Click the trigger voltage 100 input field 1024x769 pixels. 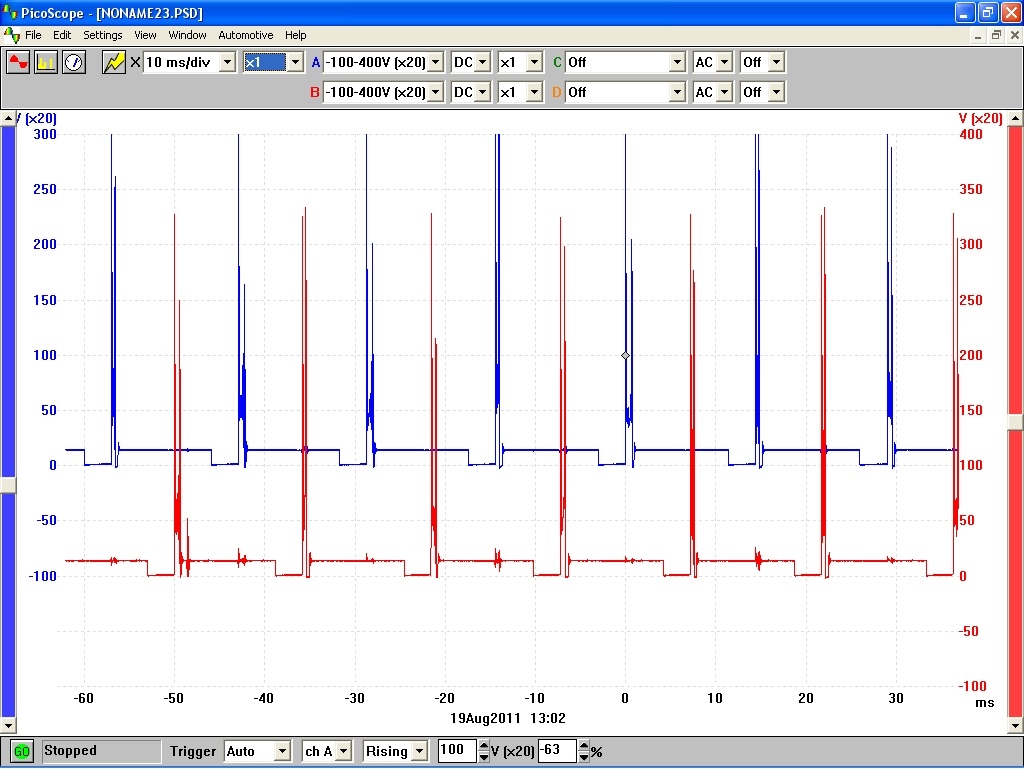click(x=456, y=751)
